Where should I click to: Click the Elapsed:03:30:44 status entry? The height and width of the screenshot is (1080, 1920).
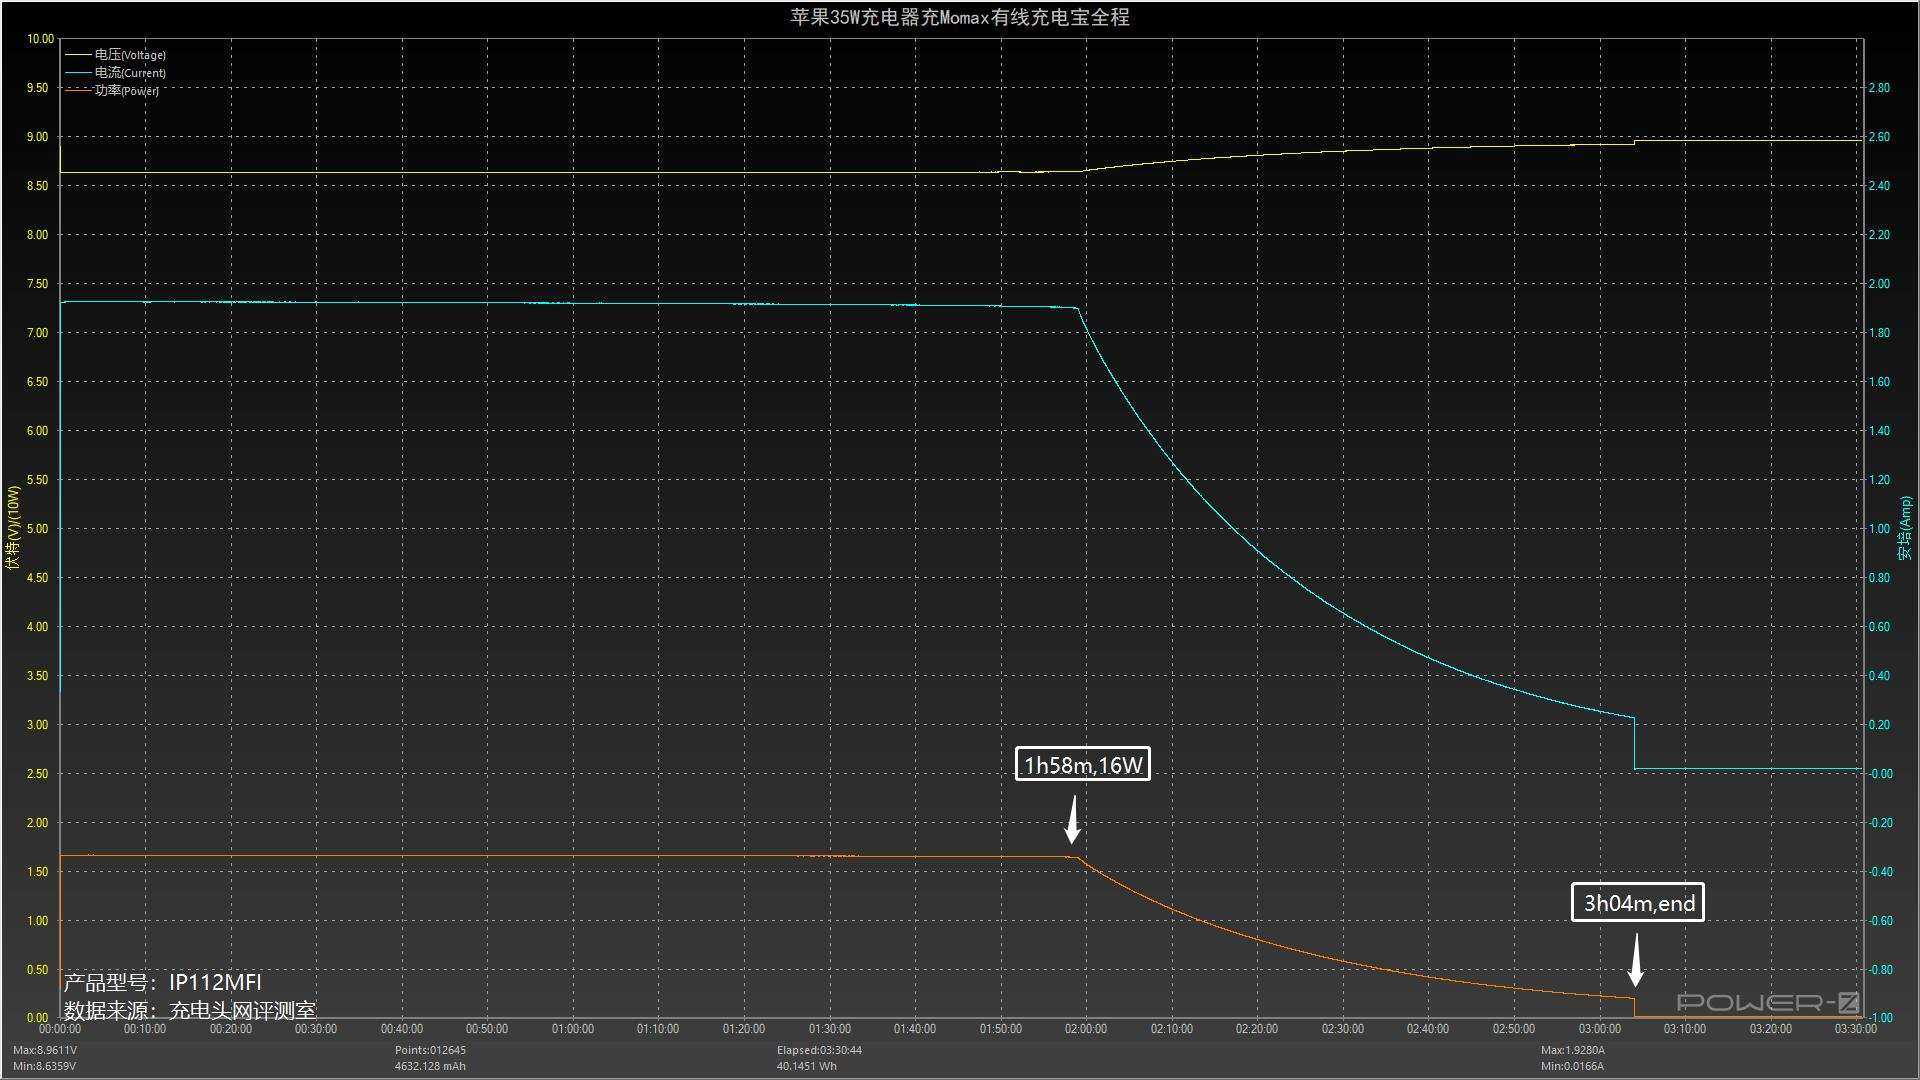[819, 1050]
